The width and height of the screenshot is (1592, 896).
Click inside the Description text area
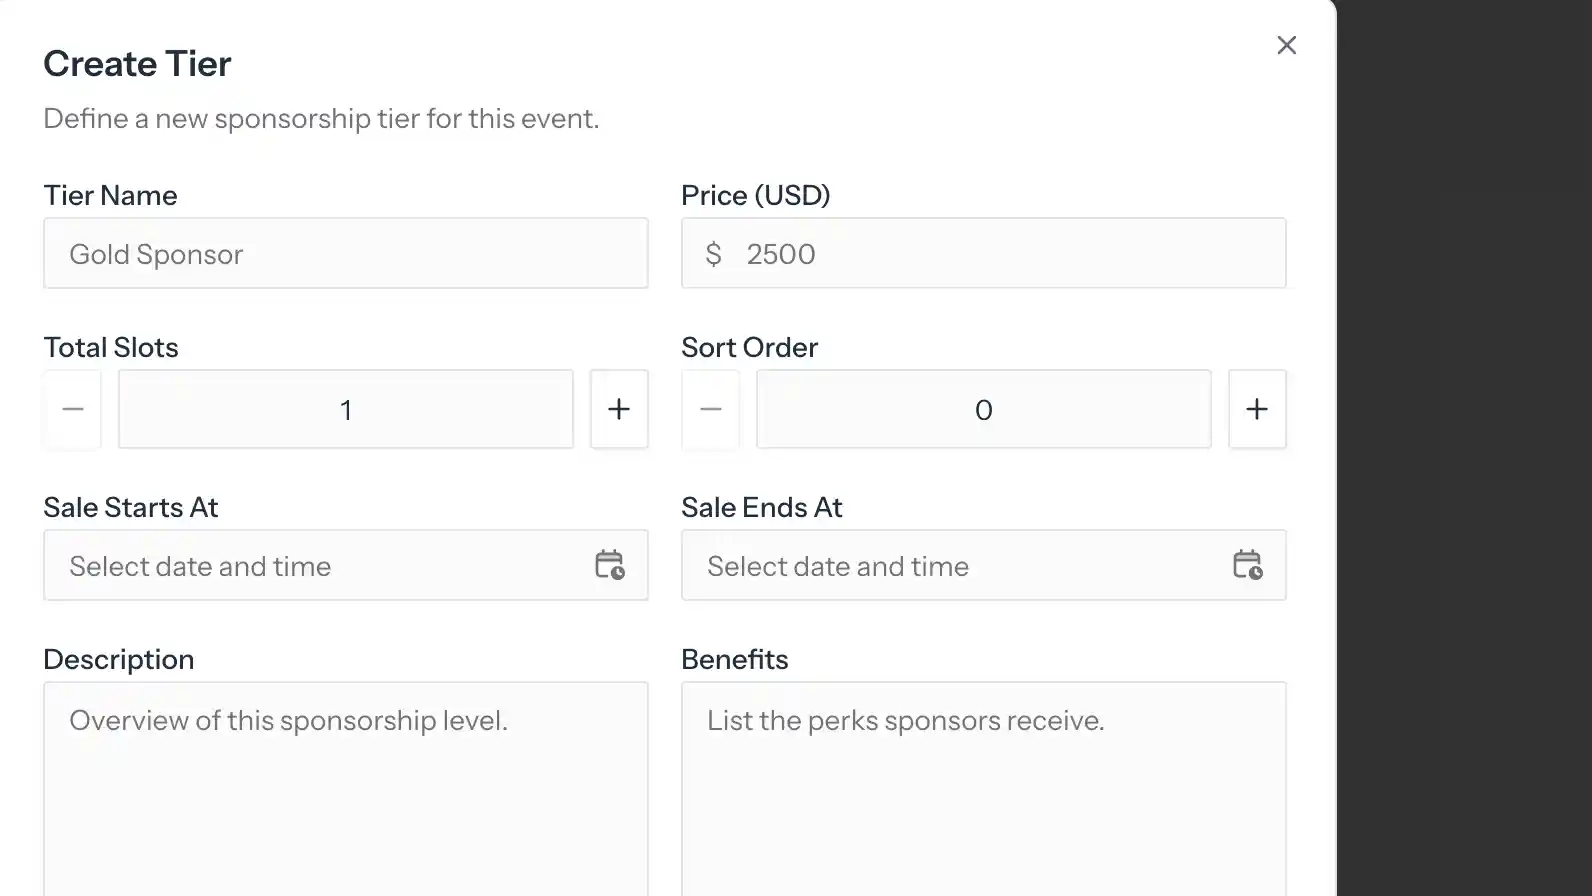345,790
